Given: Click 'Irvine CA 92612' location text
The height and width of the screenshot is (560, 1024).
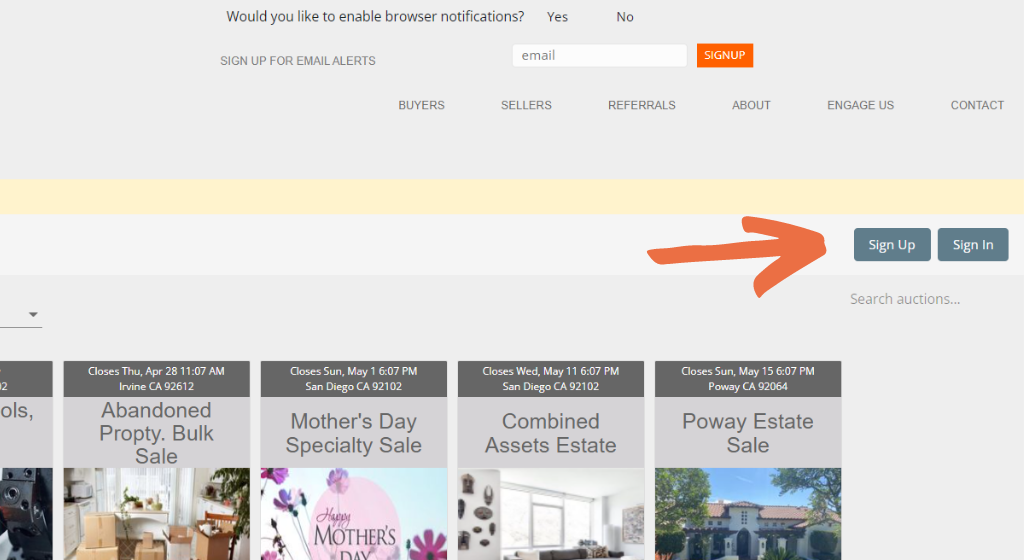Looking at the screenshot, I should pyautogui.click(x=157, y=386).
